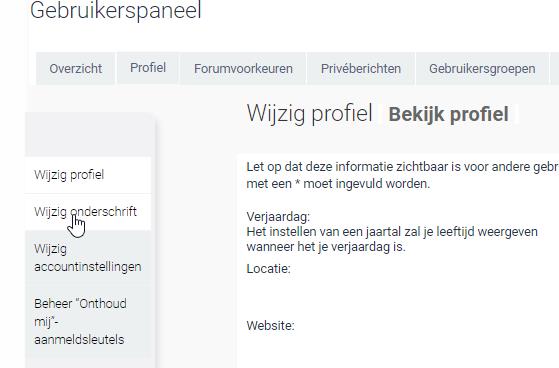Select the Gebruikersgroepen tab
559x368 pixels.
point(482,68)
